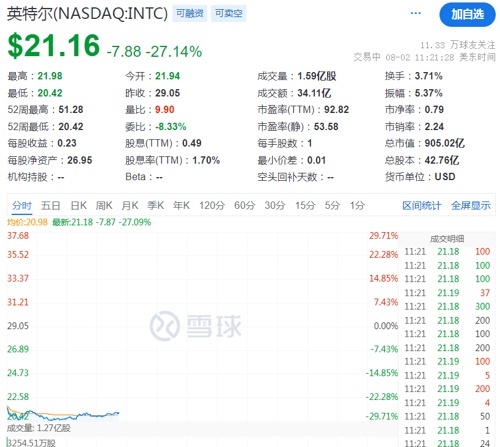The image size is (500, 447).
Task: Click the 均价:20.98 average price label
Action: [x=27, y=222]
